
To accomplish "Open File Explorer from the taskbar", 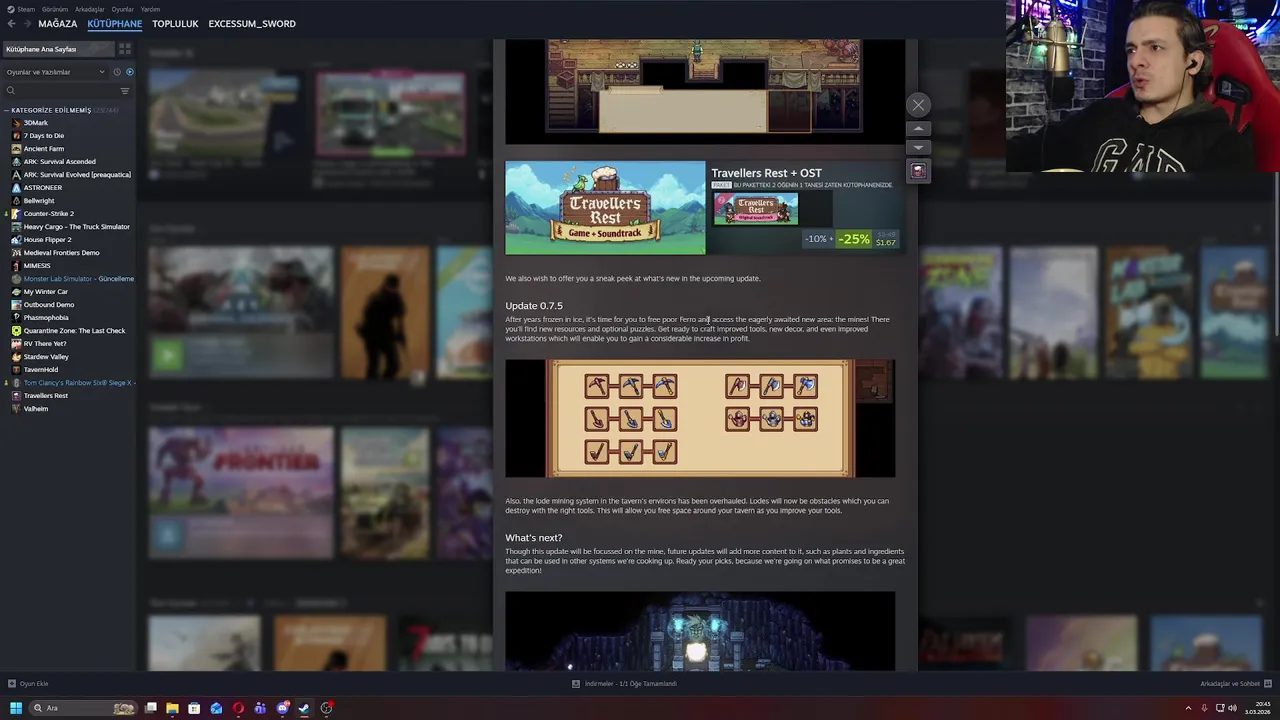I will [172, 708].
